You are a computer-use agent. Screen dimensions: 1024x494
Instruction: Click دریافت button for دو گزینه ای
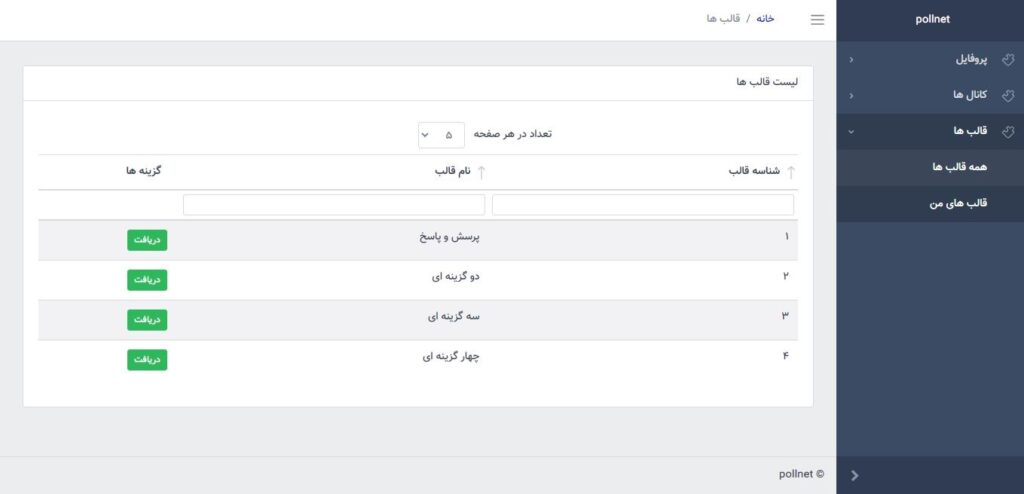pos(147,280)
